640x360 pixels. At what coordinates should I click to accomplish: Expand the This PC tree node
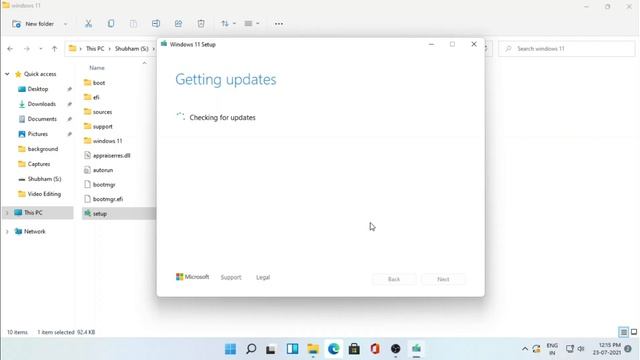pyautogui.click(x=7, y=213)
